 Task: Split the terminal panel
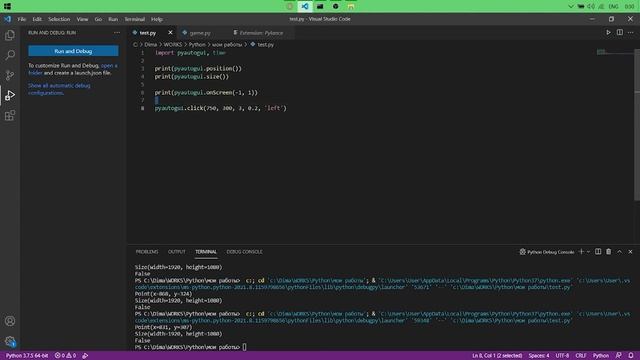[x=598, y=252]
